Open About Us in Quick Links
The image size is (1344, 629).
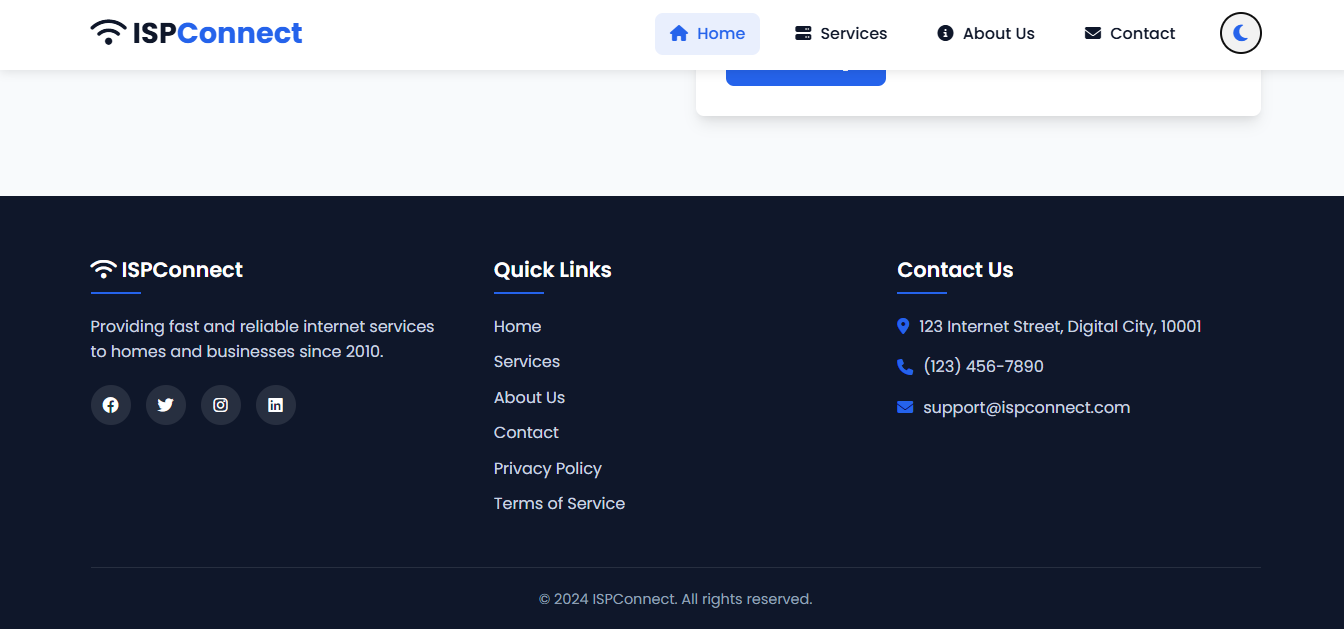coord(529,397)
